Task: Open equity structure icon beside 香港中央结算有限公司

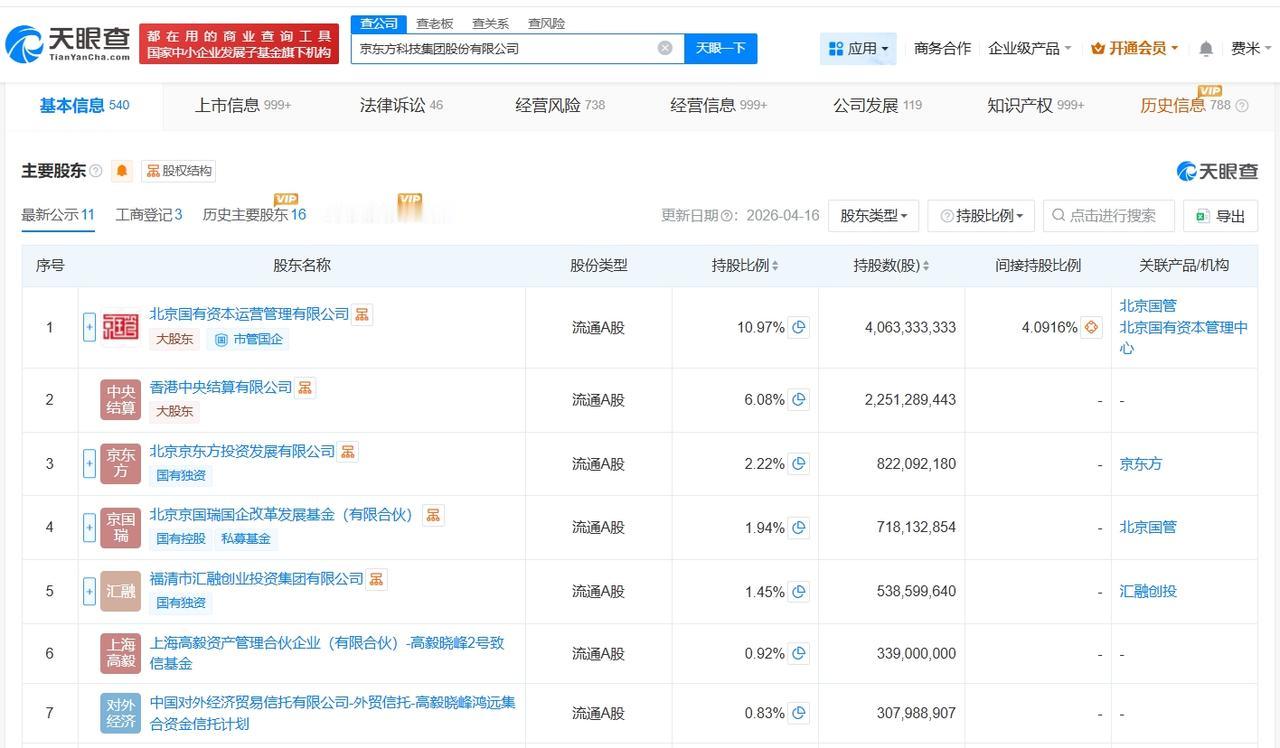Action: point(305,387)
